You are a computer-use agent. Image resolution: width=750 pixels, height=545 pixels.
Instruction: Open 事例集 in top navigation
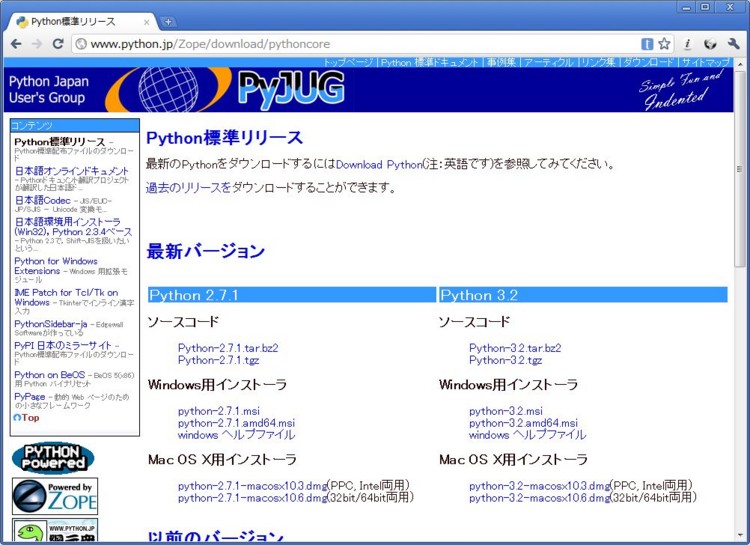coord(501,62)
